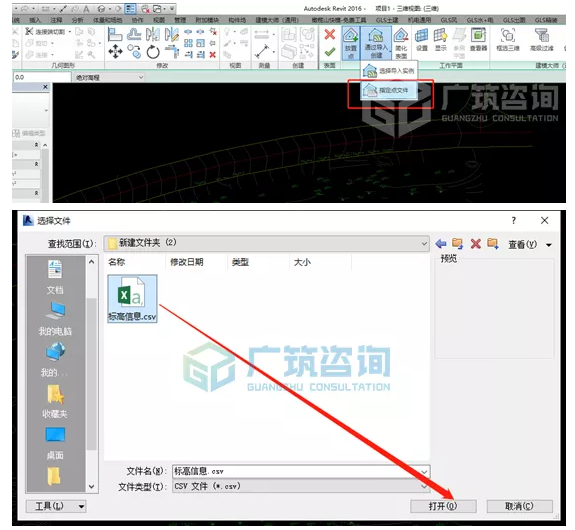
Task: Open the network places globe shortcut
Action: tap(55, 360)
